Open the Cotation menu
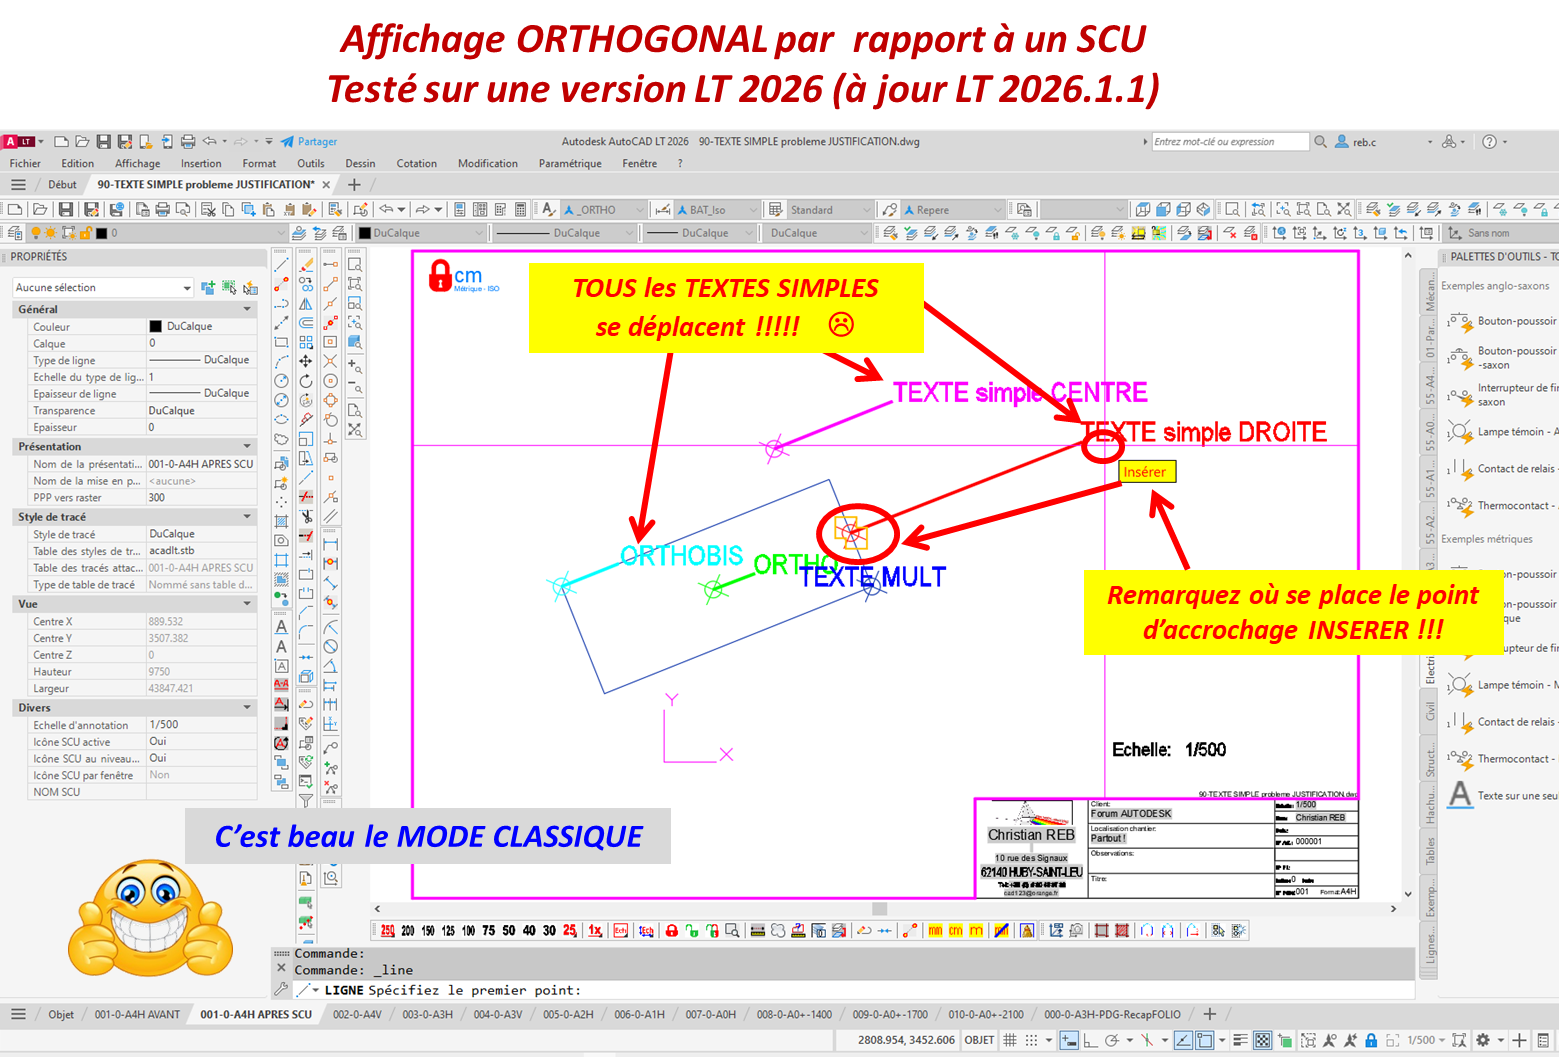This screenshot has width=1559, height=1057. pos(416,164)
